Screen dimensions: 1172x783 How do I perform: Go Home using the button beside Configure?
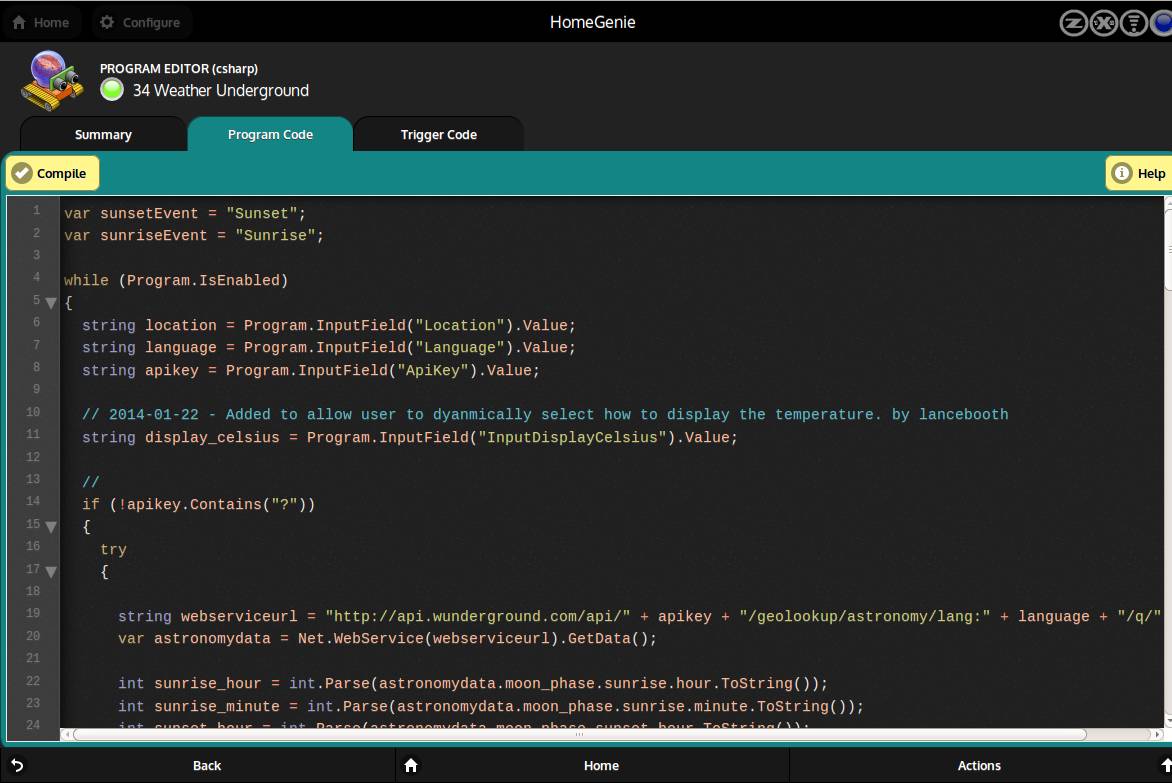click(41, 22)
